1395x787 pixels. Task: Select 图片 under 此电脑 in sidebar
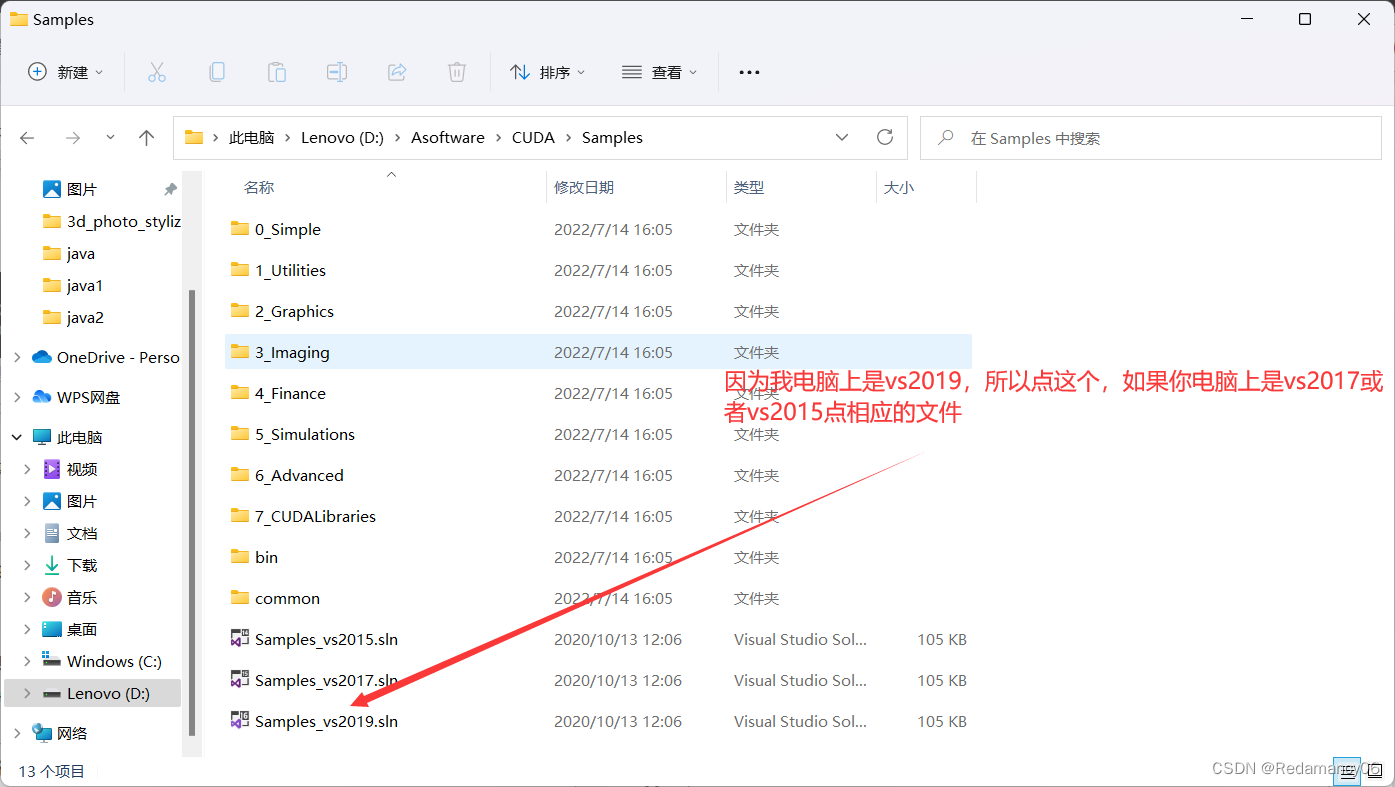coord(82,501)
